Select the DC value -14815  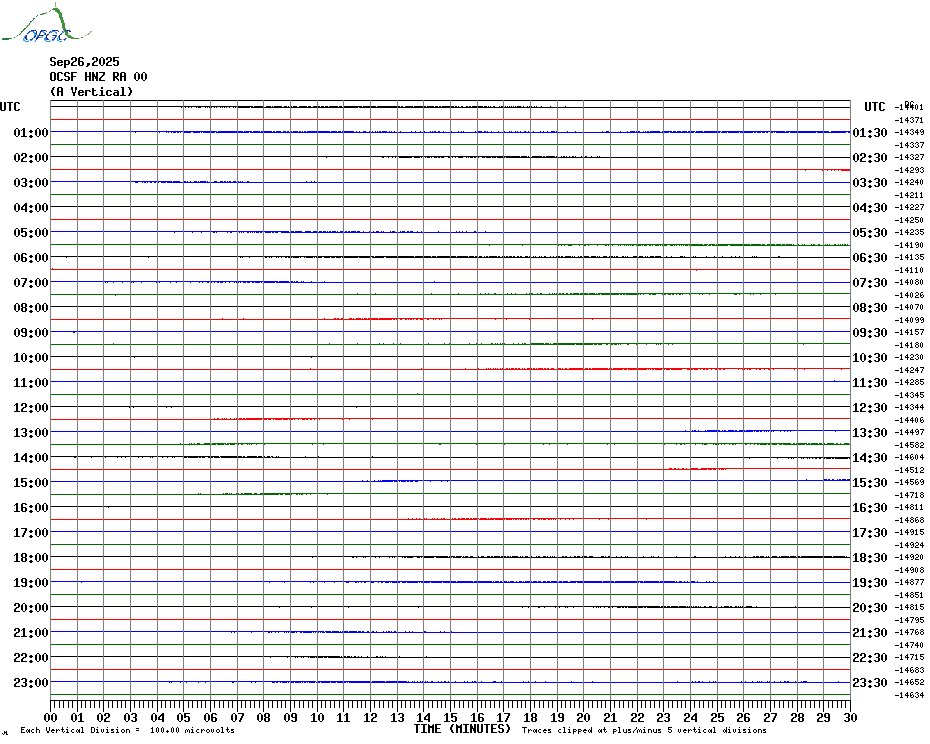pyautogui.click(x=909, y=607)
